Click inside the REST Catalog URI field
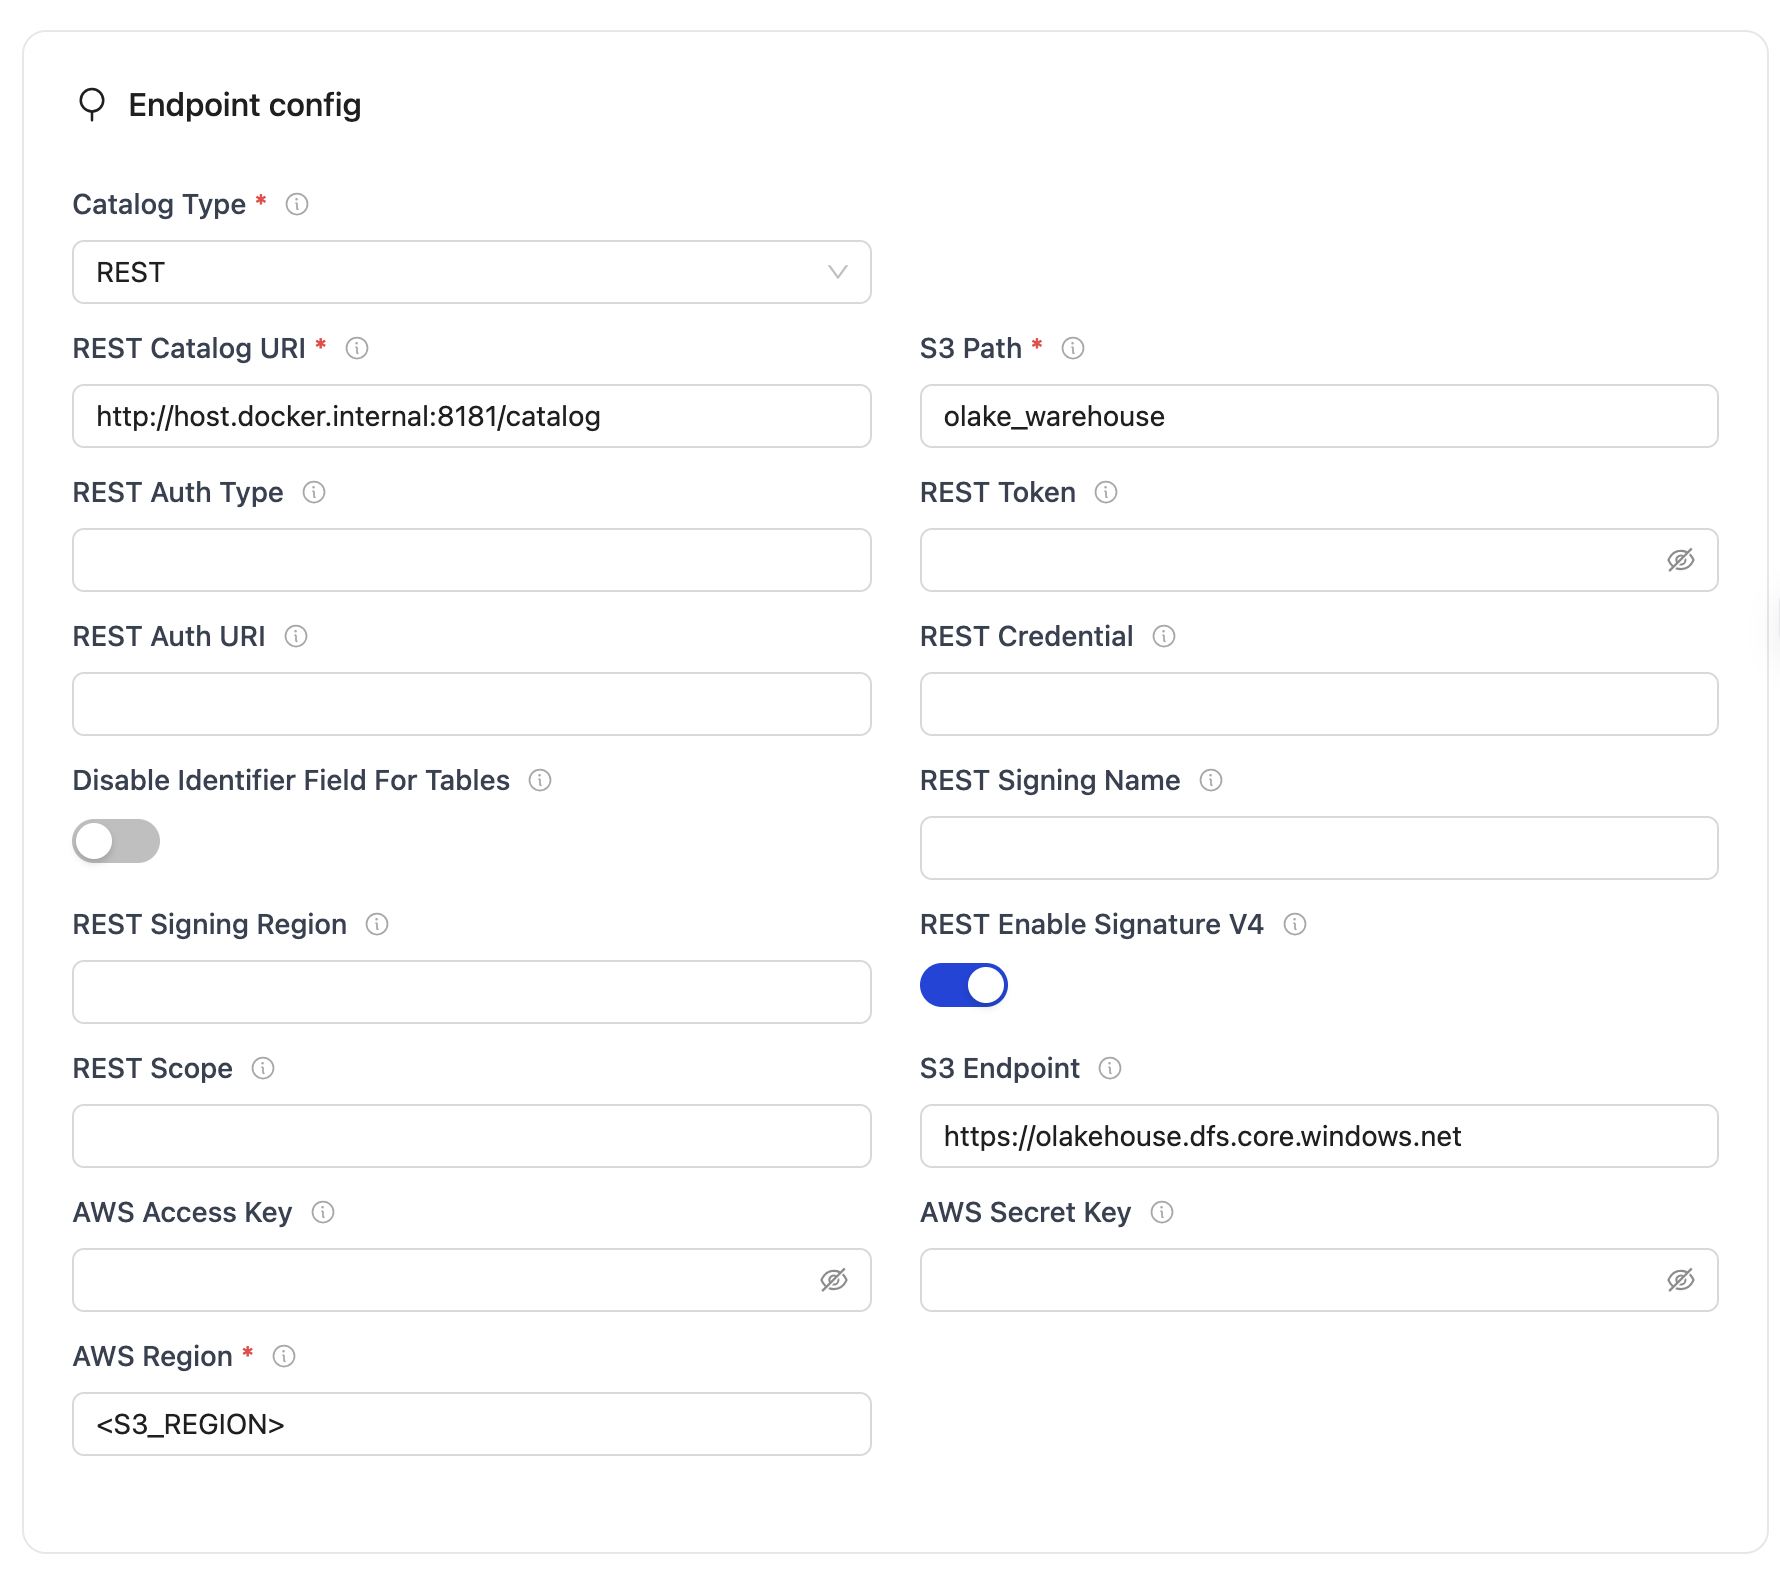1780x1588 pixels. click(470, 416)
